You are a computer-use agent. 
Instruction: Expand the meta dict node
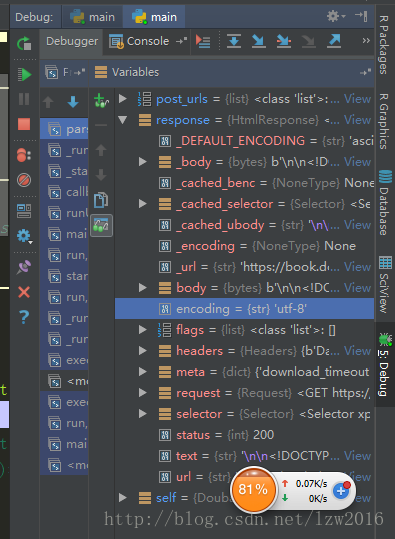point(143,372)
